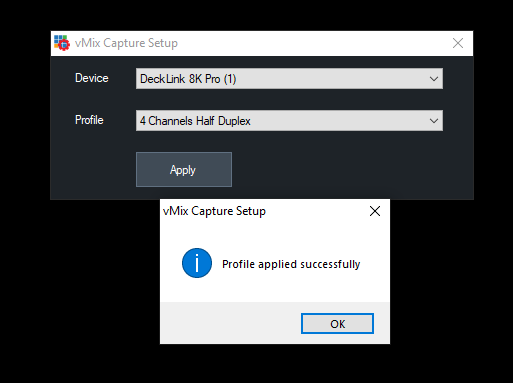Click the dialog's vMix Capture Setup title
The width and height of the screenshot is (513, 383).
[x=214, y=211]
